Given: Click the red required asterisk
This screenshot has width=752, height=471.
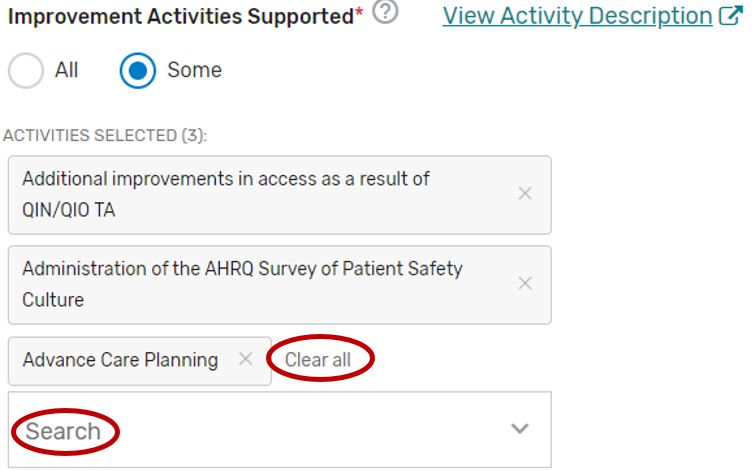Looking at the screenshot, I should click(x=359, y=15).
